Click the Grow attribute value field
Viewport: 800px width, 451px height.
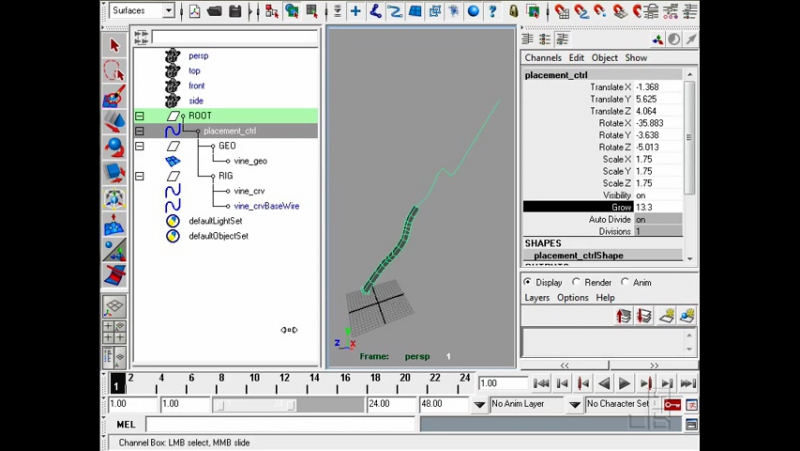(x=658, y=207)
